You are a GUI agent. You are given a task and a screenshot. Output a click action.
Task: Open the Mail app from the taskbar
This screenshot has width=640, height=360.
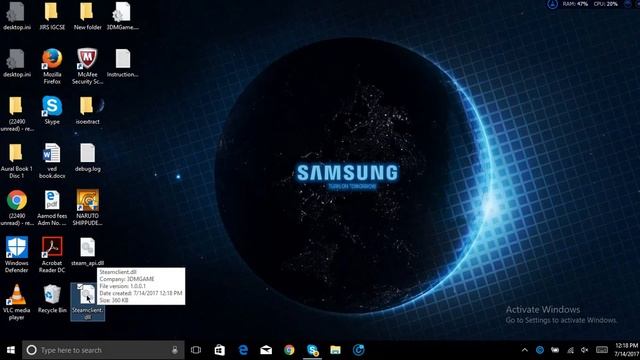pos(266,350)
